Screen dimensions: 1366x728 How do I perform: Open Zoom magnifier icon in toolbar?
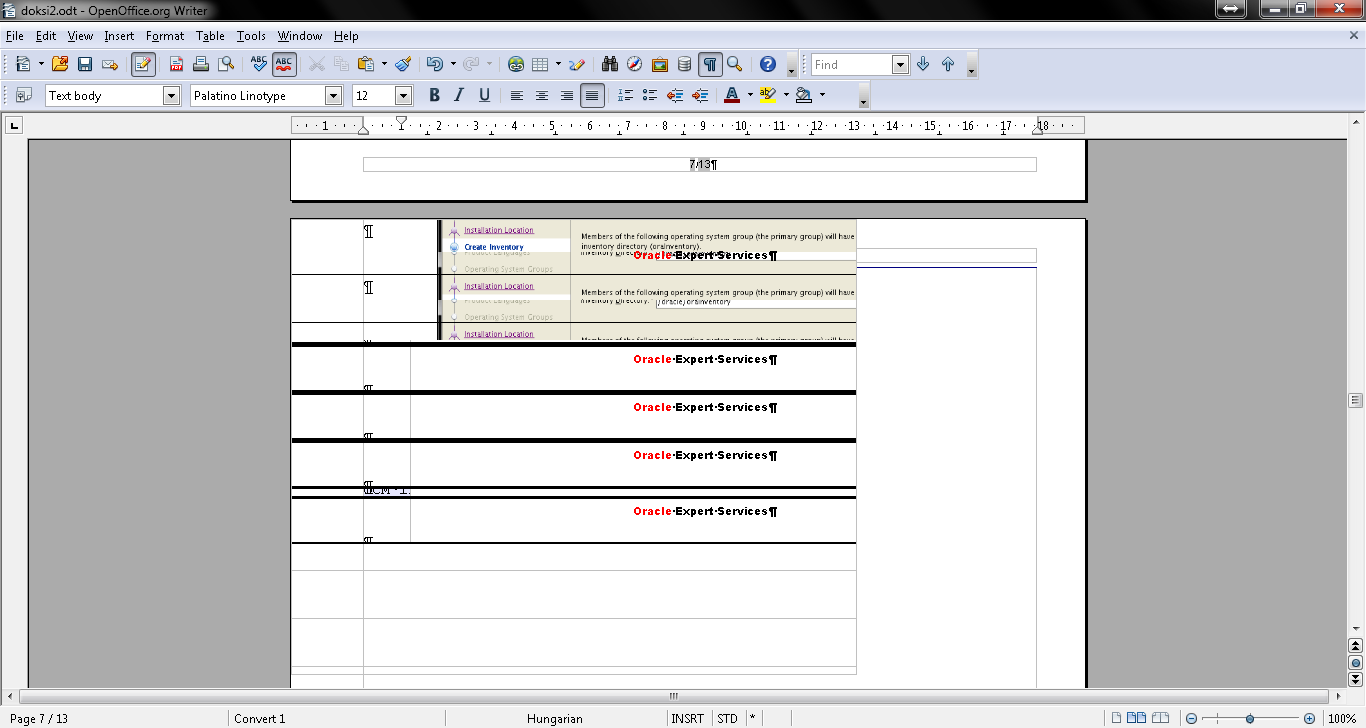(735, 64)
